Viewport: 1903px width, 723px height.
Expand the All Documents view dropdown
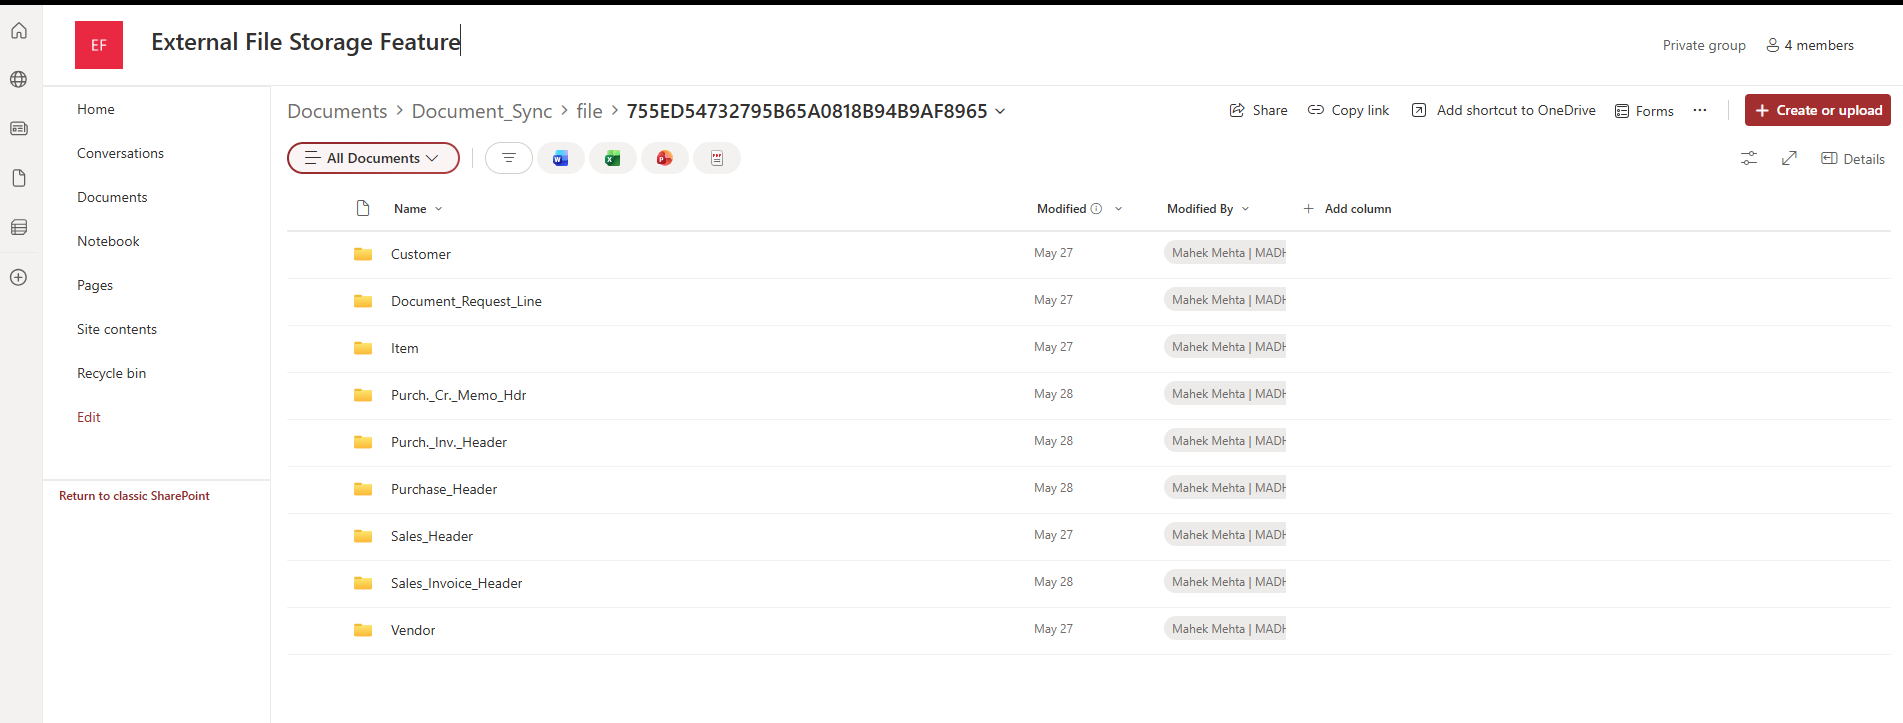pos(373,158)
